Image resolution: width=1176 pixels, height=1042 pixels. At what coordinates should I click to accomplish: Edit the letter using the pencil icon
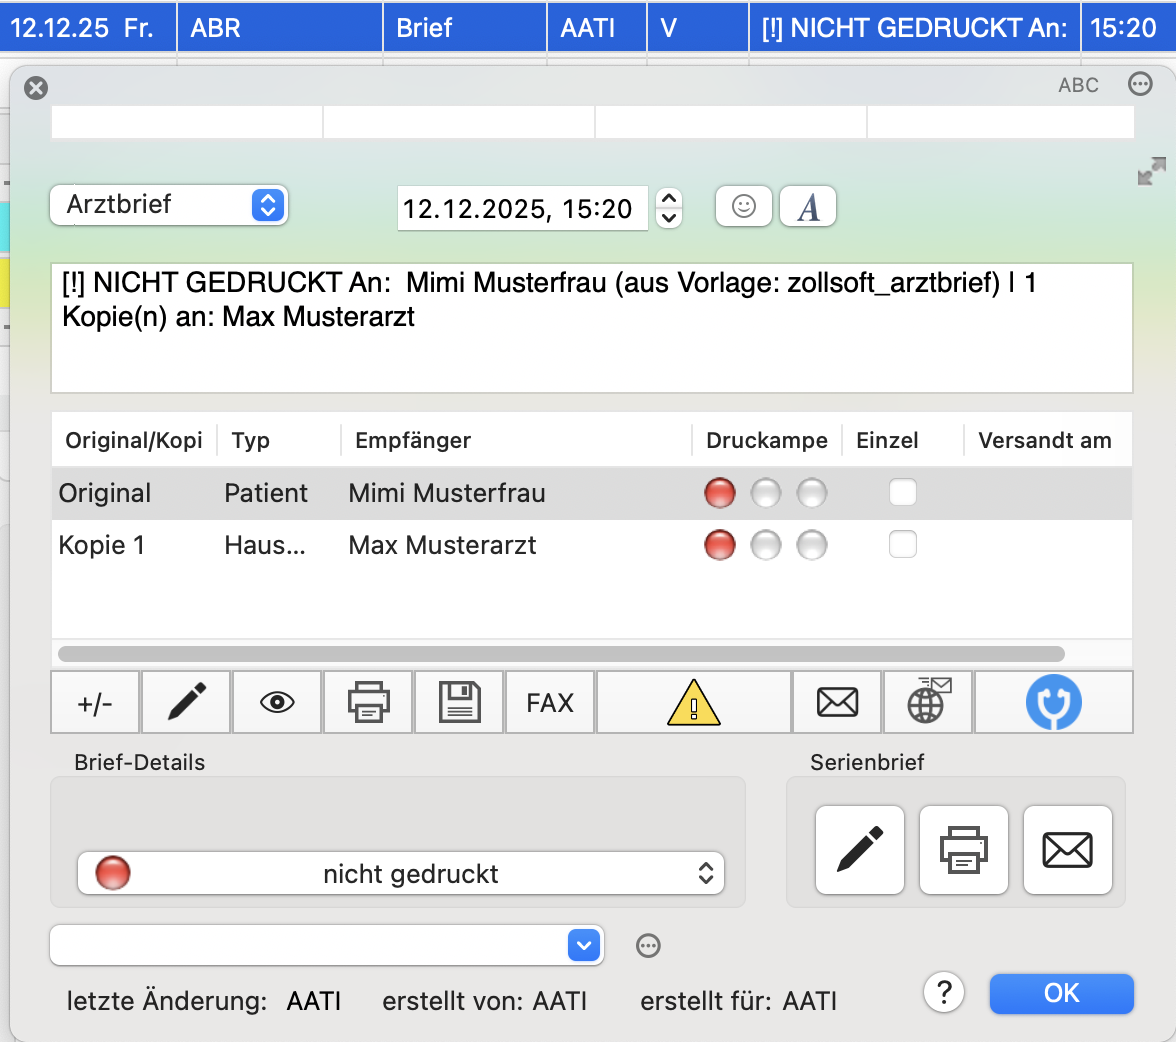185,702
